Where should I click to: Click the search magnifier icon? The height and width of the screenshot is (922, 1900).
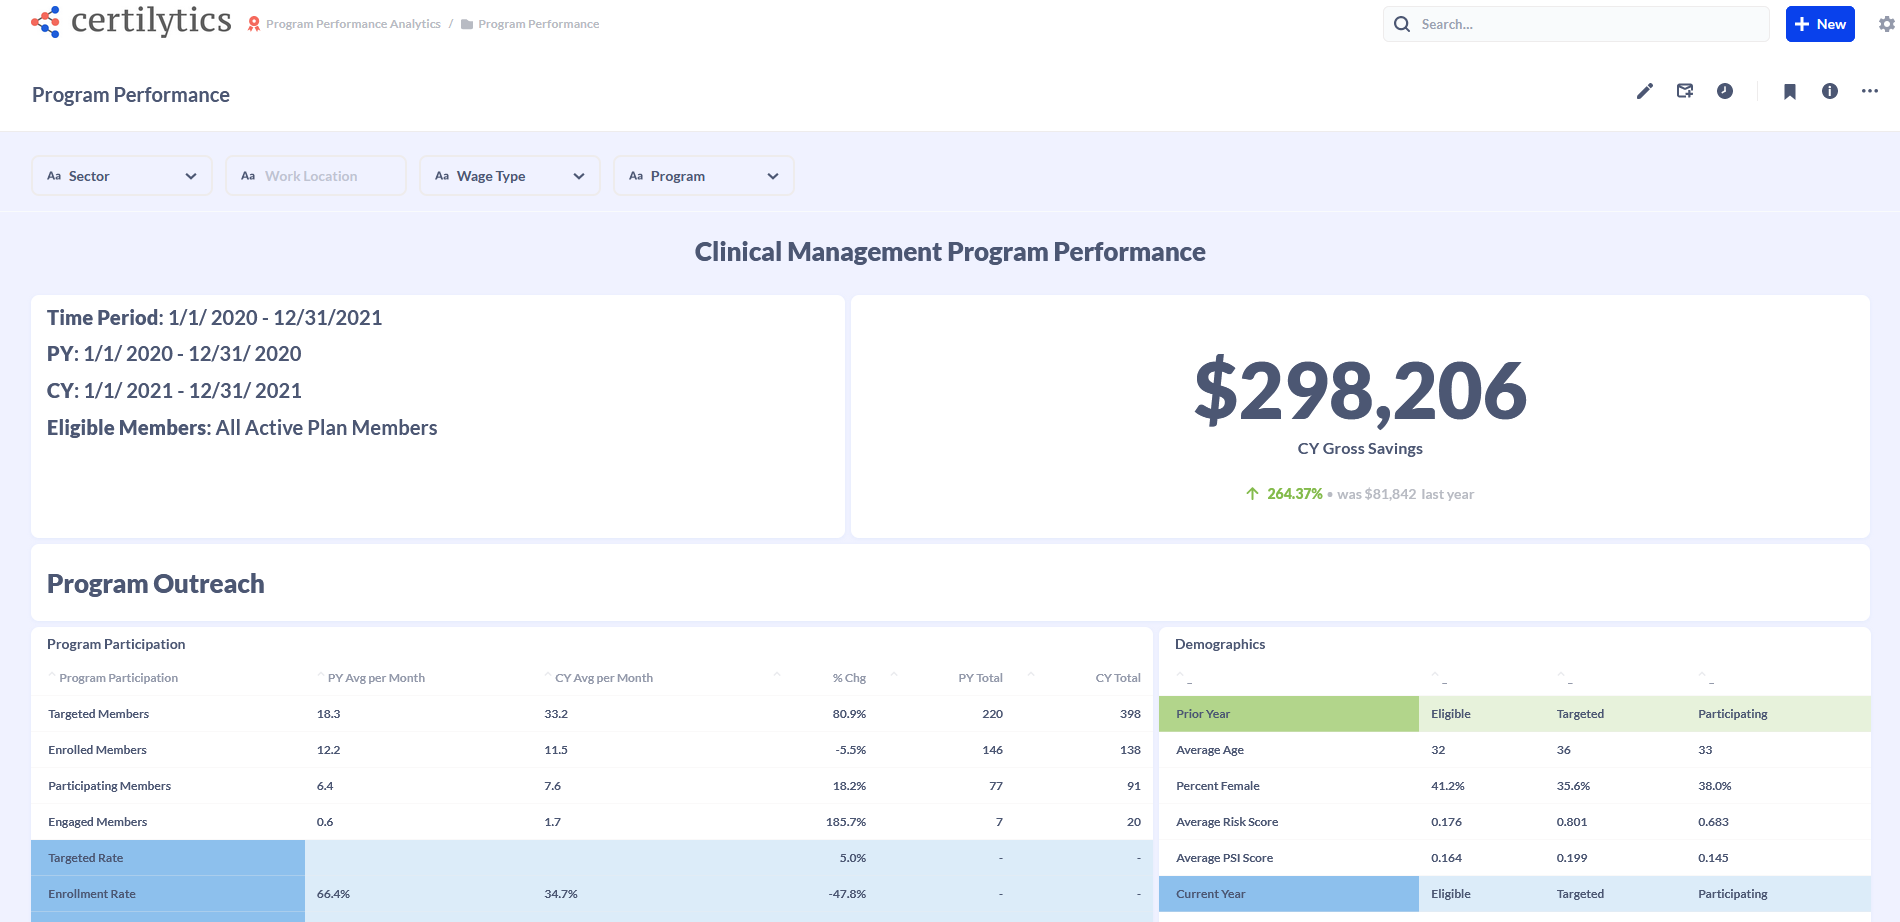pyautogui.click(x=1402, y=23)
